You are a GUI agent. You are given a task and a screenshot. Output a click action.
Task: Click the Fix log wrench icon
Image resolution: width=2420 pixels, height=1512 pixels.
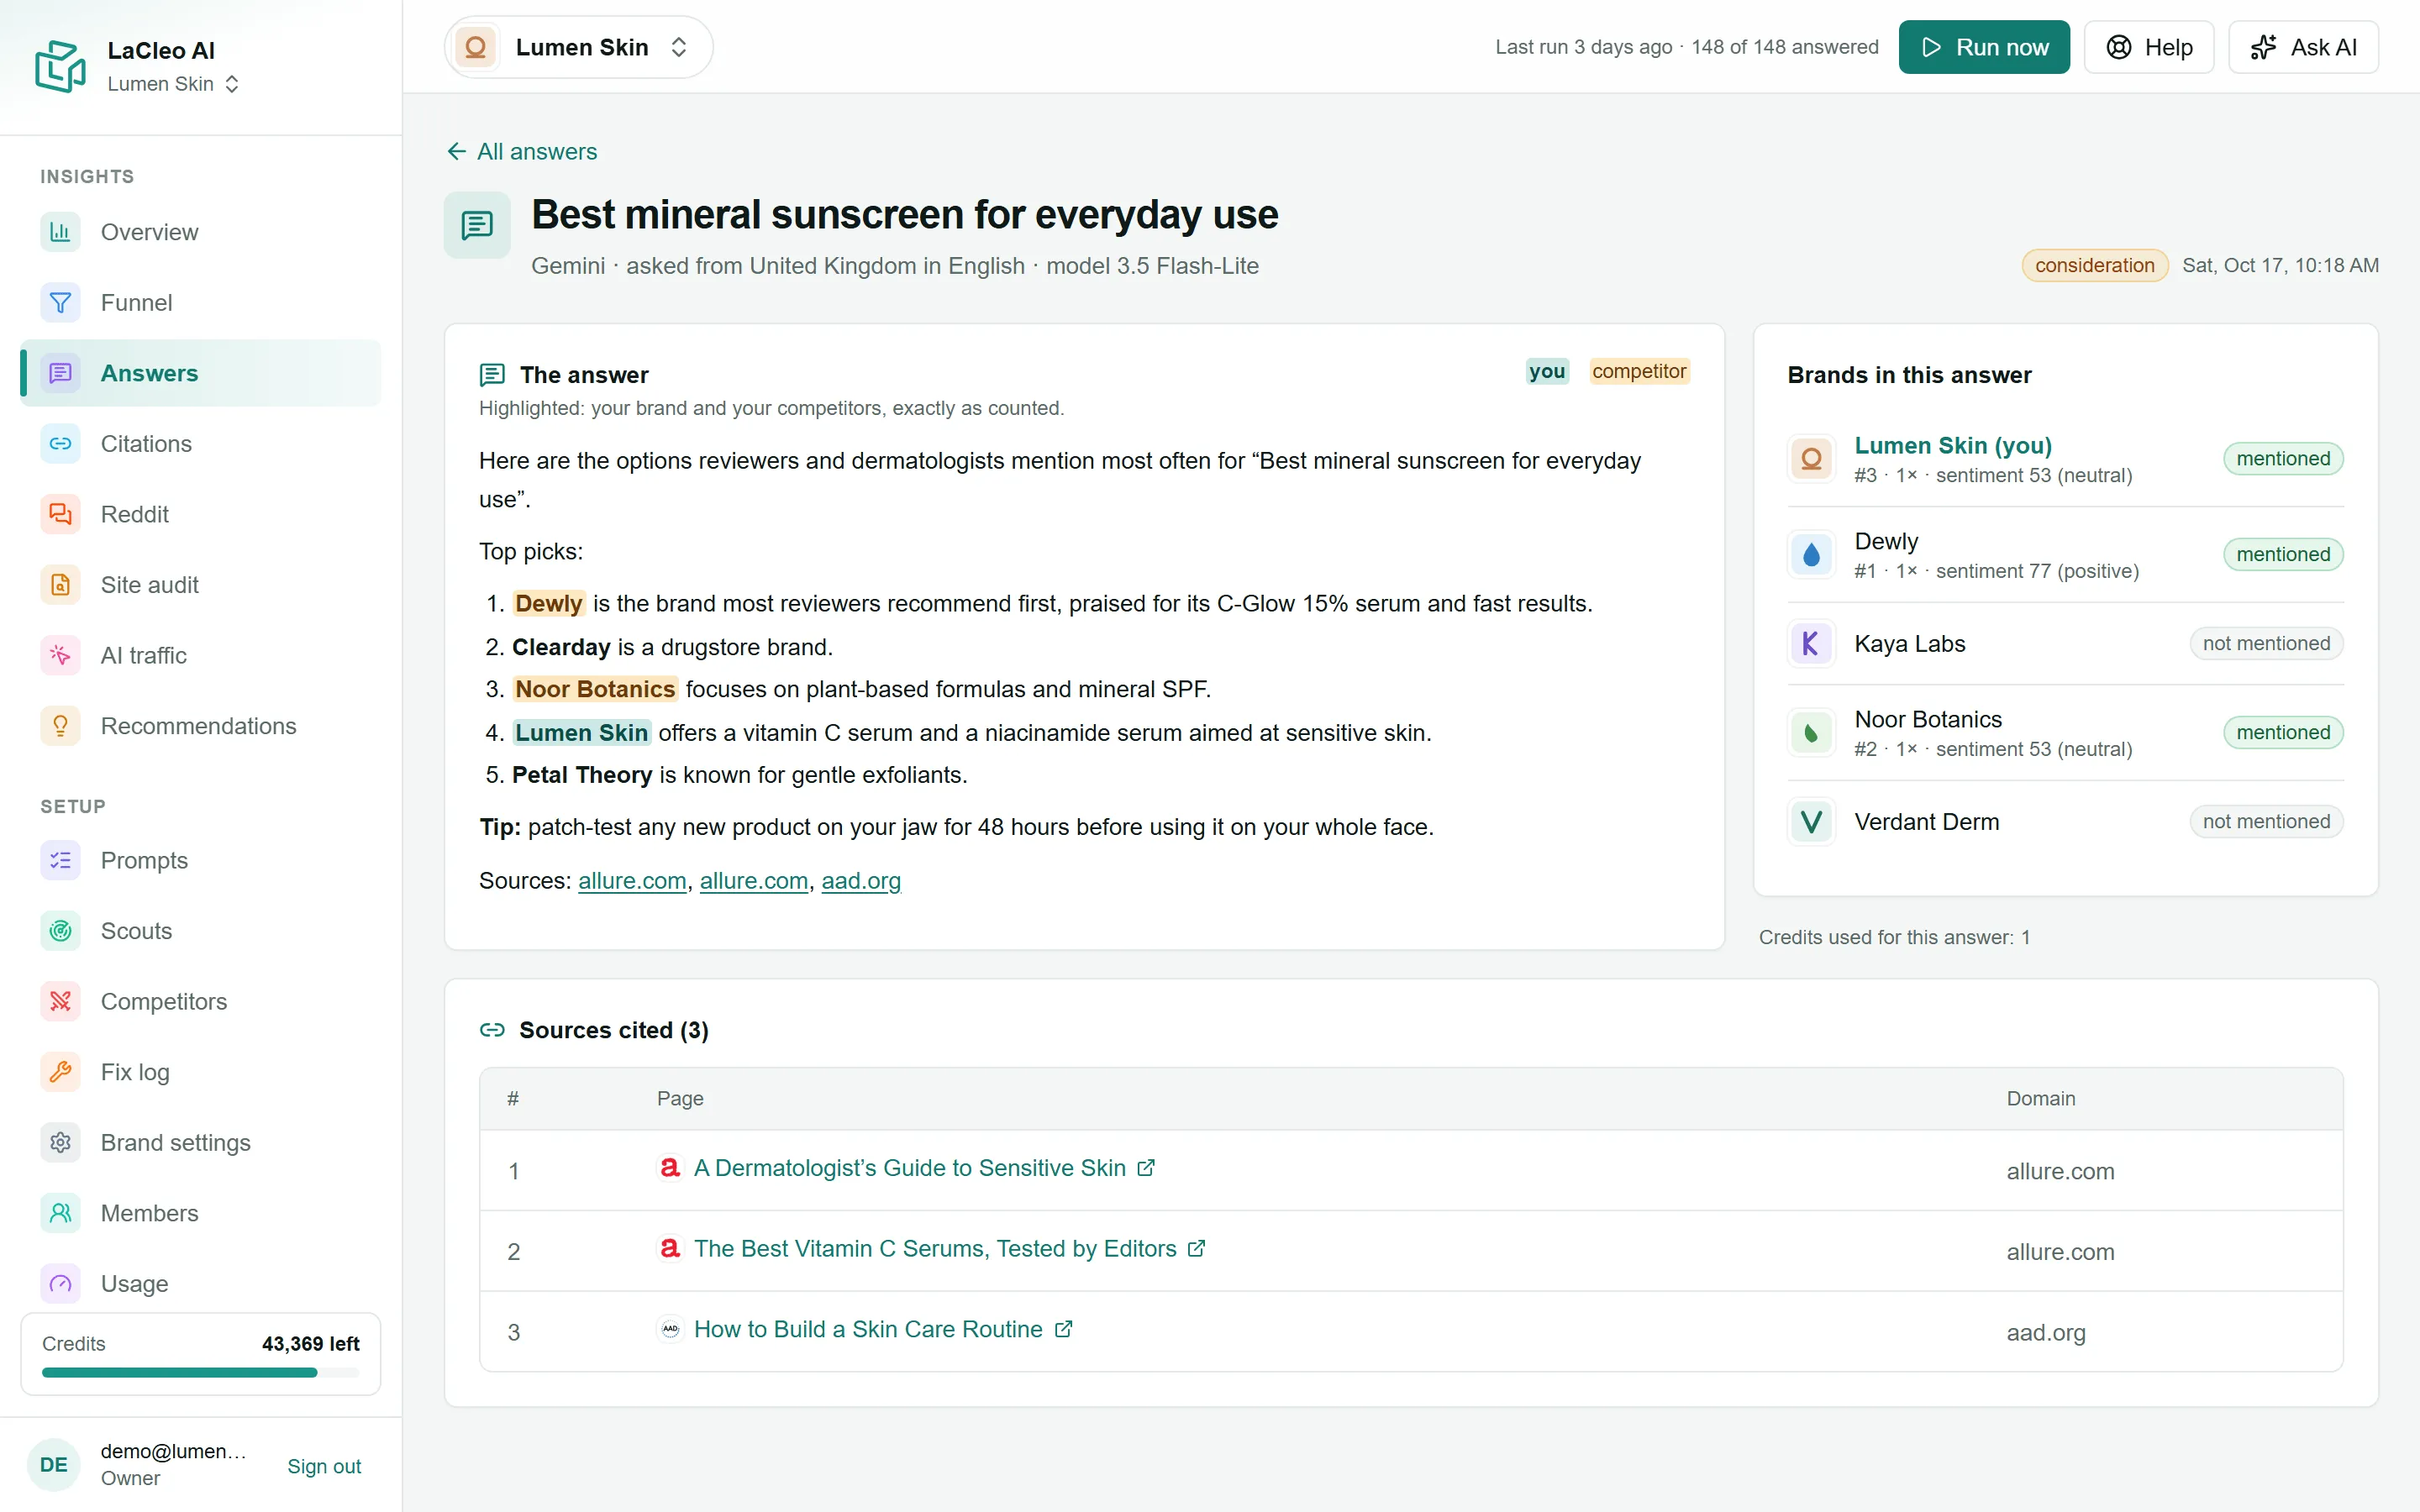pos(60,1072)
